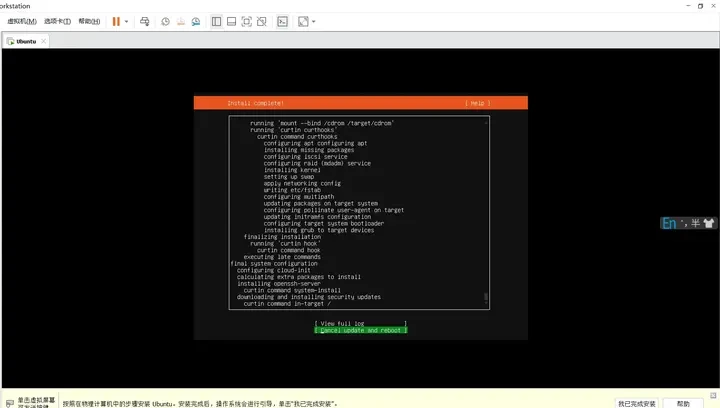This screenshot has width=720, height=408.
Task: Click the Unity mode icon
Action: point(262,22)
